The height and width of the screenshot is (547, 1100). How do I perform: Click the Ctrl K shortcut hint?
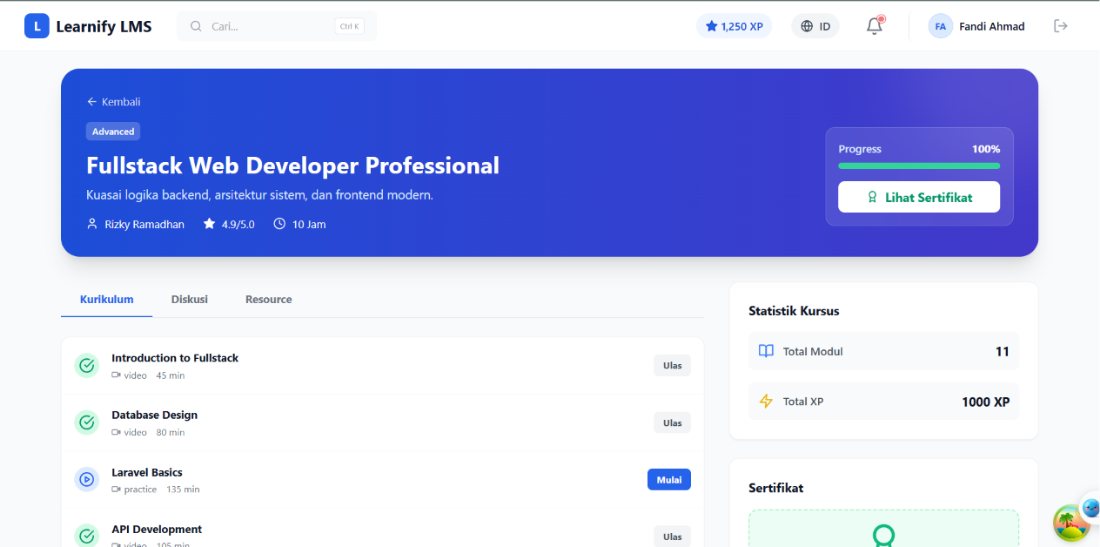click(349, 27)
